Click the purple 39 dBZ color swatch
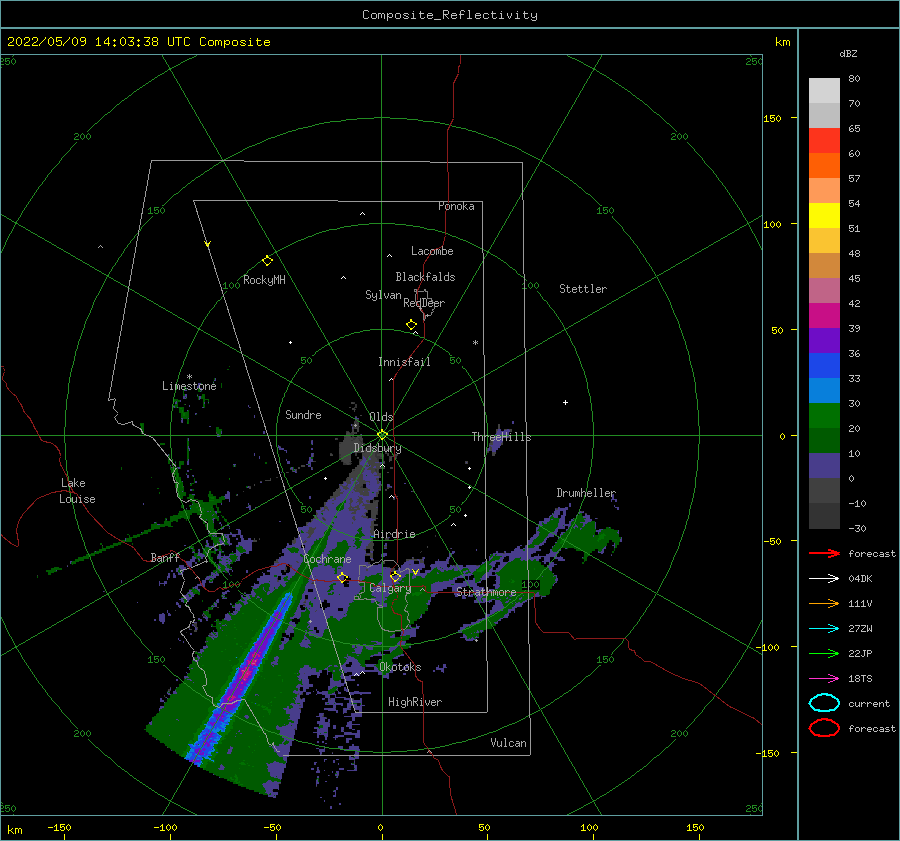 click(824, 340)
